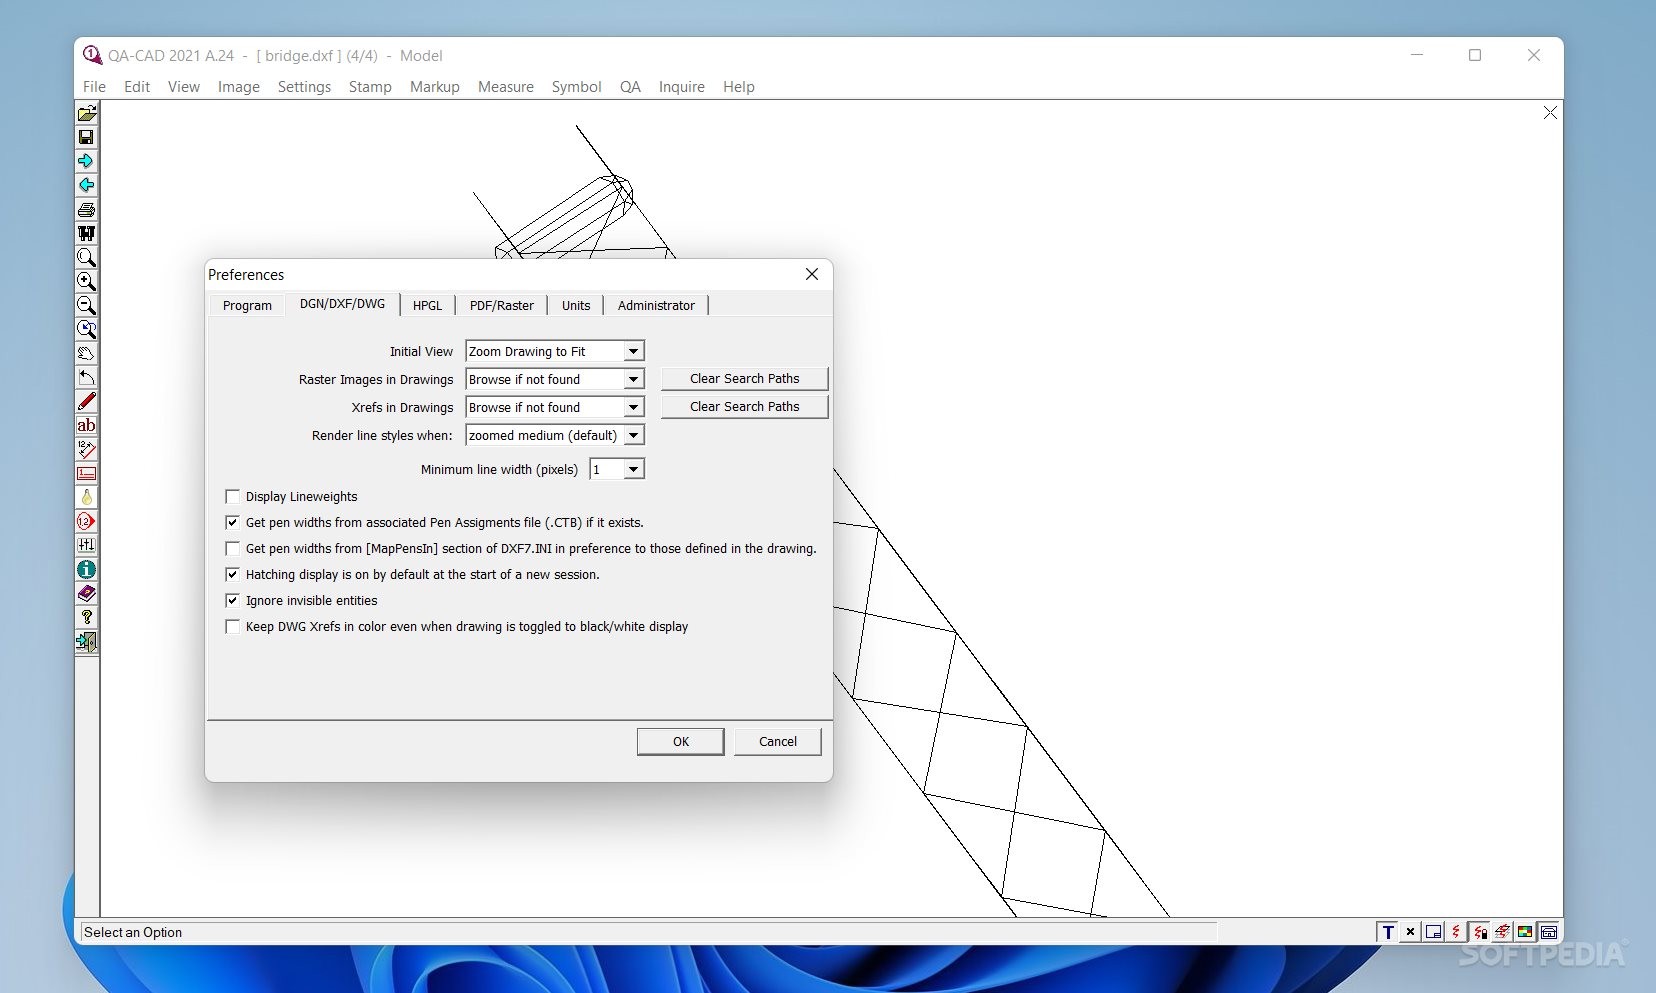Click the save floppy disk icon
Viewport: 1656px width, 993px height.
point(87,137)
